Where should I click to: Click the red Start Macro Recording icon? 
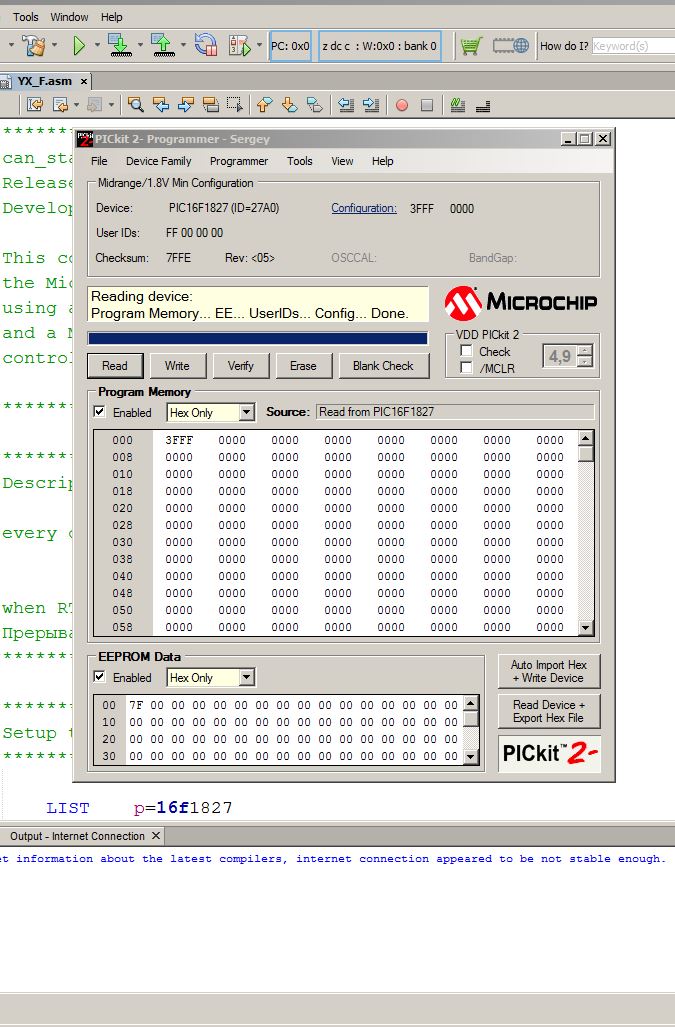[402, 105]
